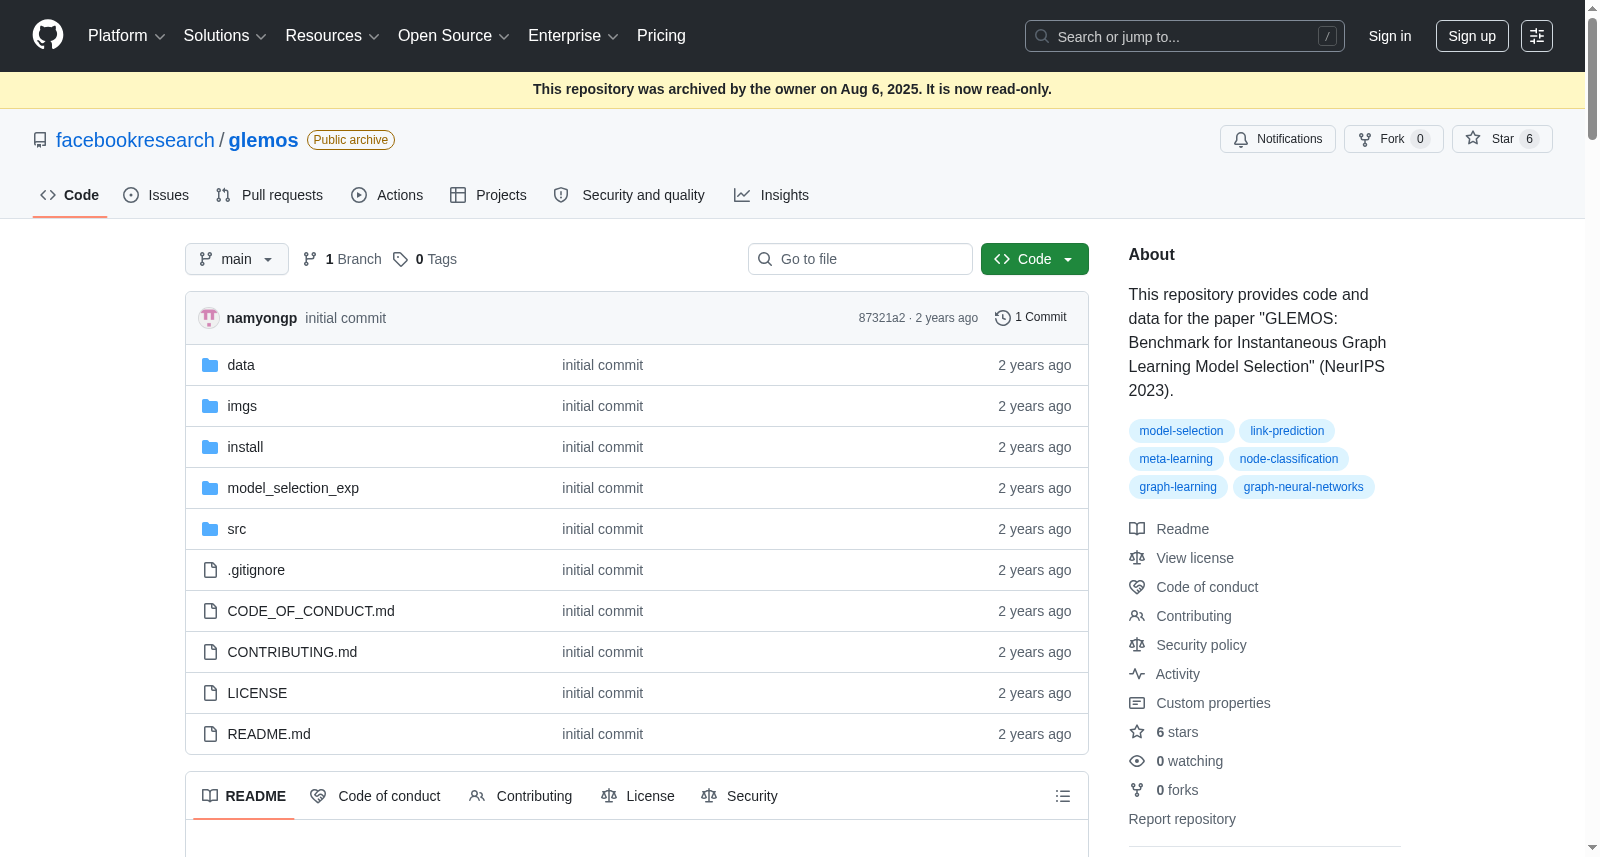Expand the Platform menu
The width and height of the screenshot is (1600, 857).
(126, 36)
